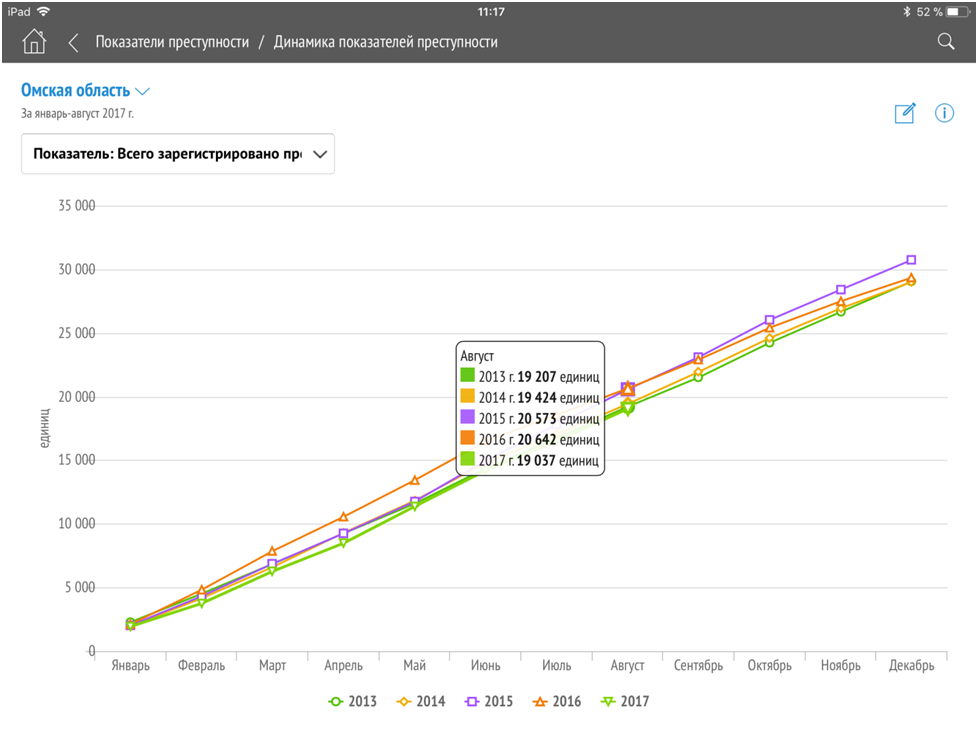This screenshot has width=978, height=735.
Task: Open search with the magnifying glass icon
Action: (x=945, y=42)
